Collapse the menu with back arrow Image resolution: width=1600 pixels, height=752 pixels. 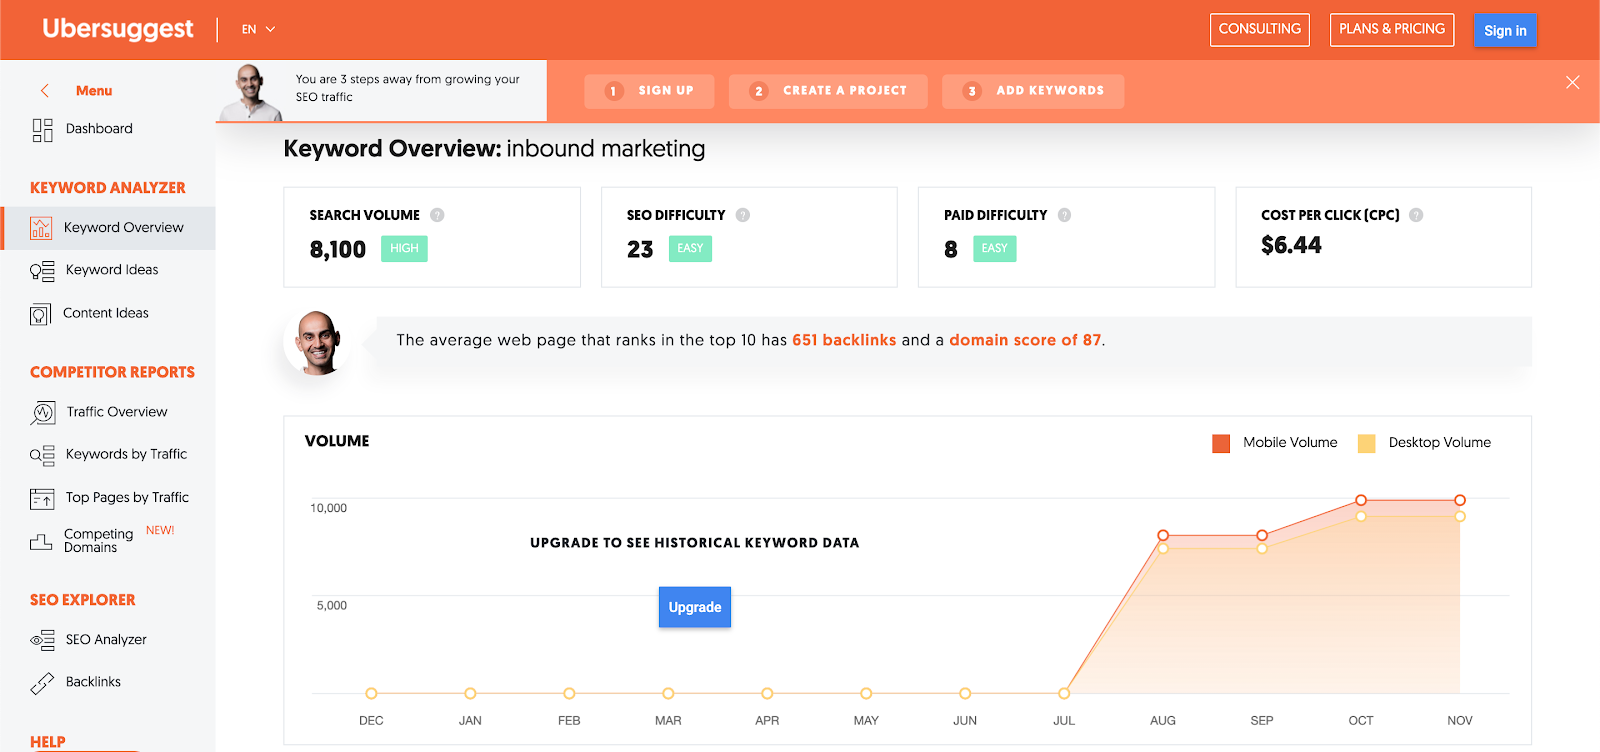click(x=45, y=91)
